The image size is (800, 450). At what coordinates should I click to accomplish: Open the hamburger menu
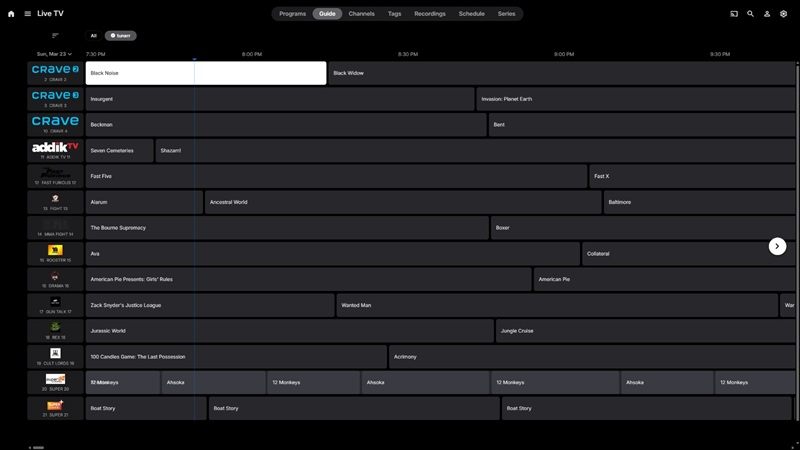tap(28, 14)
